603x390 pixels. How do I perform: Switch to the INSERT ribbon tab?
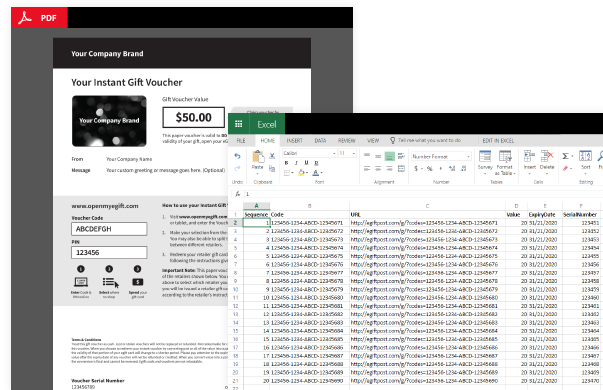[x=294, y=140]
